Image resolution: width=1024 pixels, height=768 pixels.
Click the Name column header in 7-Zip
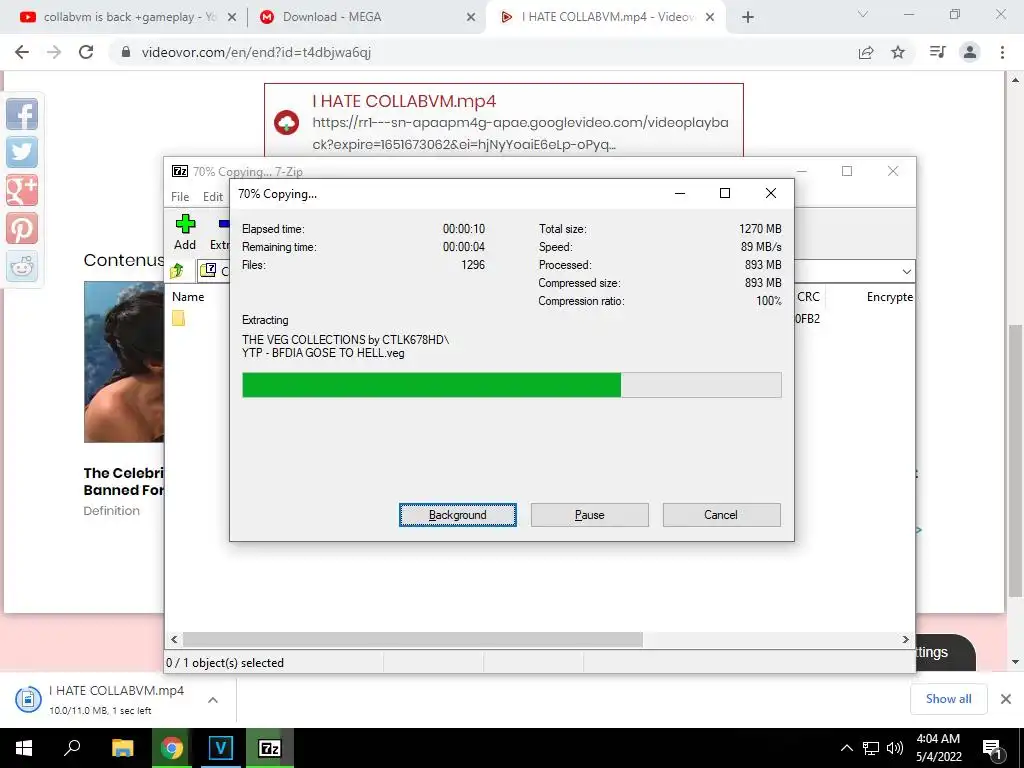coord(188,296)
